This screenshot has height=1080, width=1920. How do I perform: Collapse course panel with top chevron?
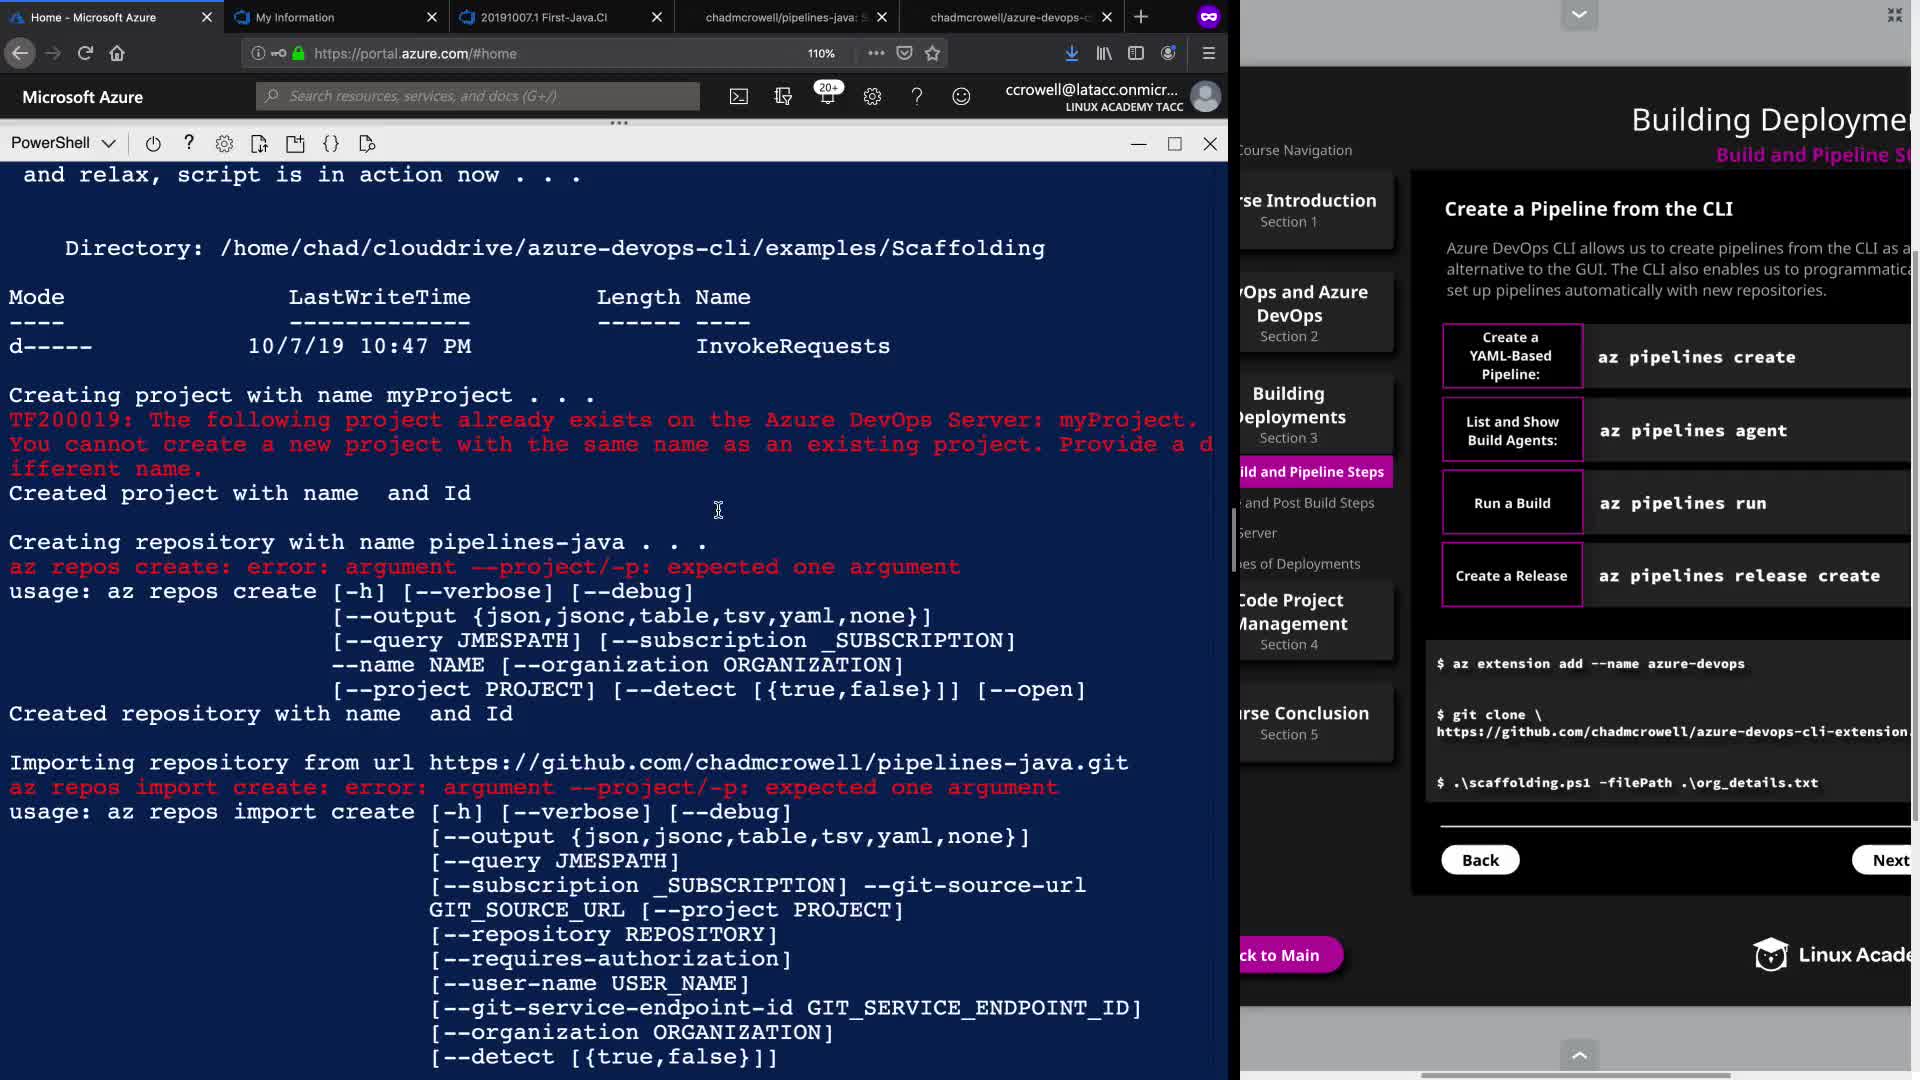pos(1579,14)
